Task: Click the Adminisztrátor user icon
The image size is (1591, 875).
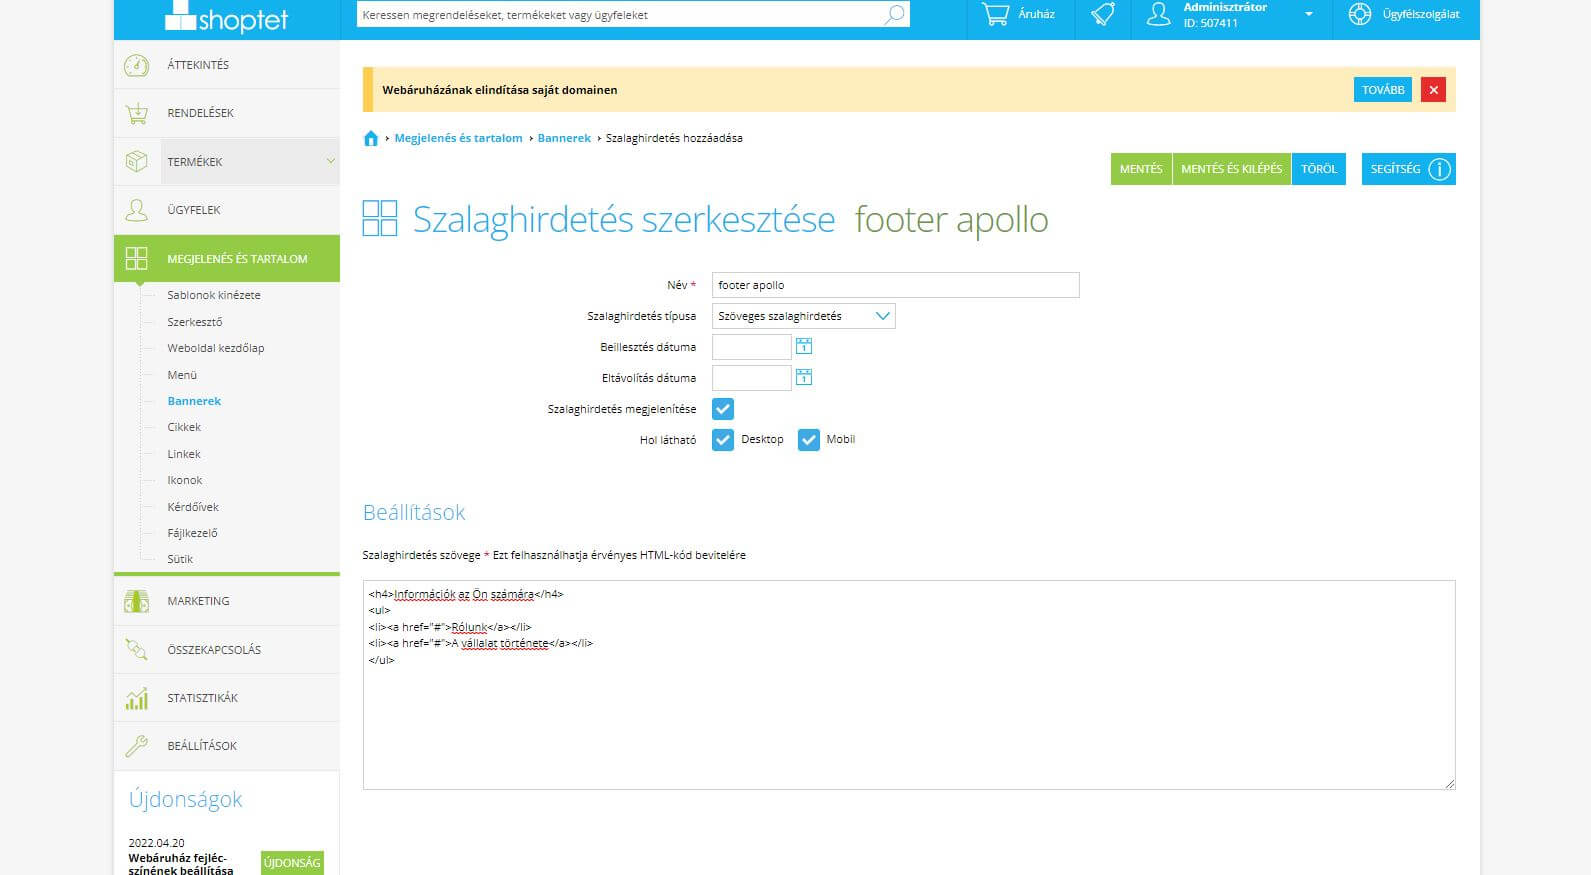Action: 1158,15
